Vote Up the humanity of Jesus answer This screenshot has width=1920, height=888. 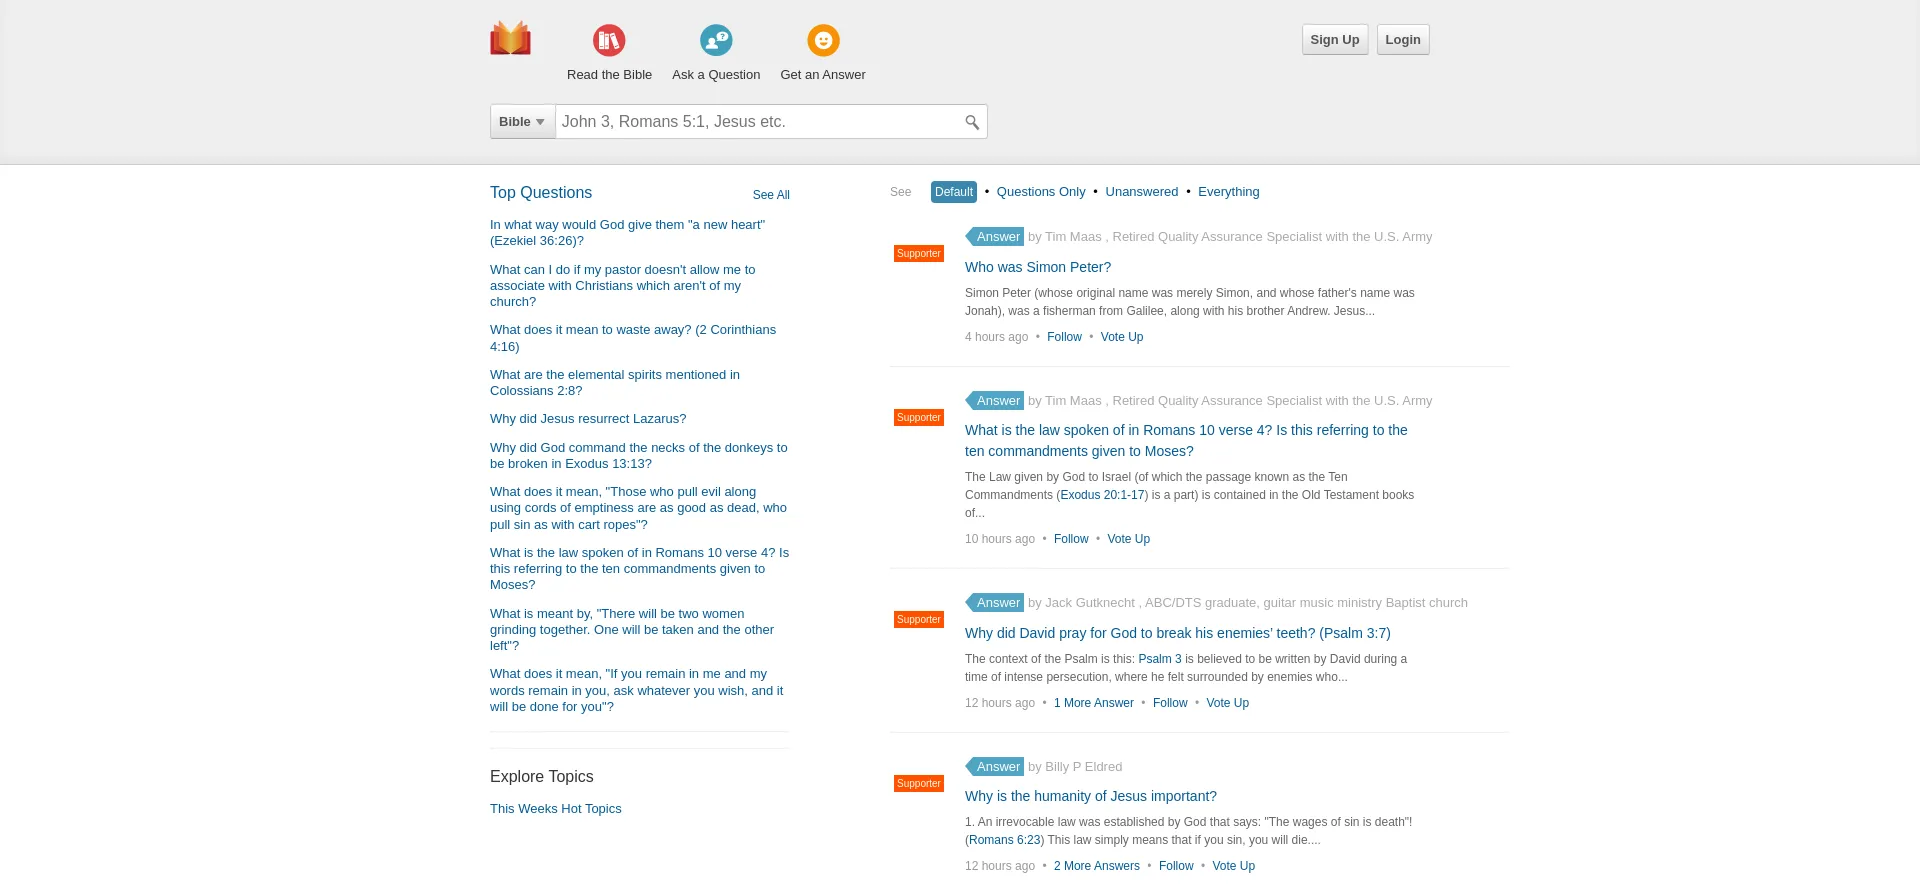coord(1233,866)
